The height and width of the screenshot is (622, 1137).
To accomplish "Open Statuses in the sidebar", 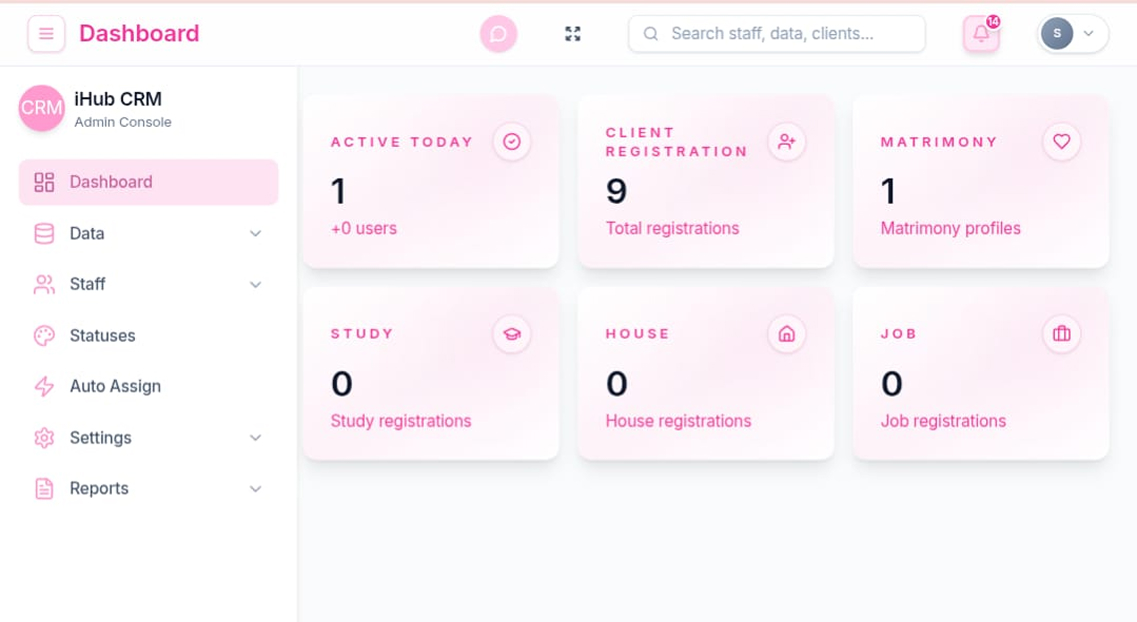I will pos(102,336).
